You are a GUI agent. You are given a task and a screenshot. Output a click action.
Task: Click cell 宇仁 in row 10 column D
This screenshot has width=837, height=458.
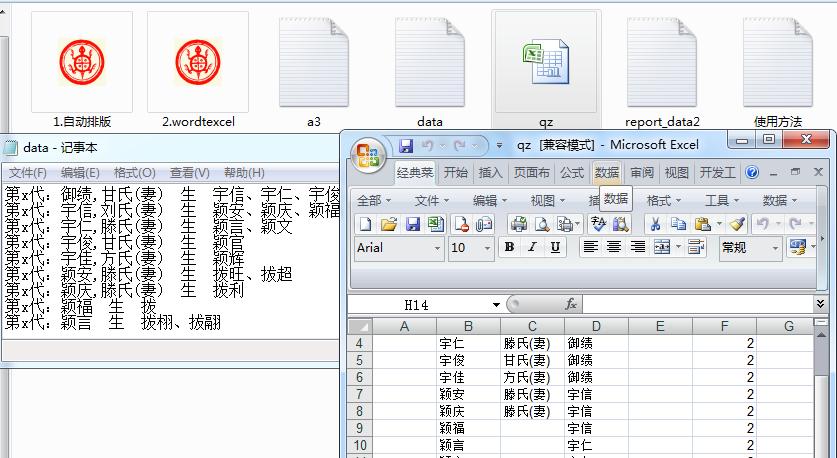pos(596,445)
